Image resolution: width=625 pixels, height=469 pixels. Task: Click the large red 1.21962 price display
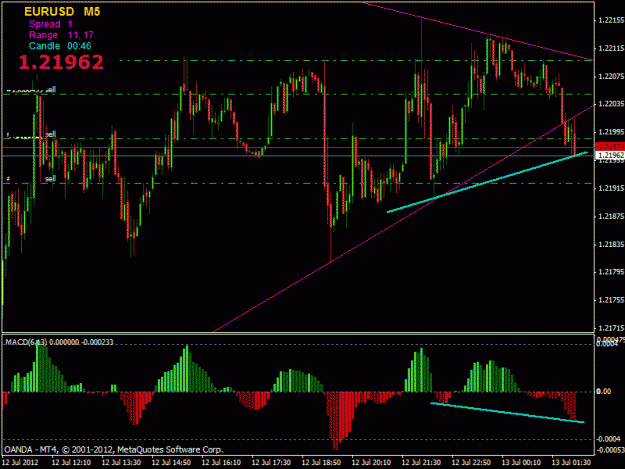click(x=61, y=62)
